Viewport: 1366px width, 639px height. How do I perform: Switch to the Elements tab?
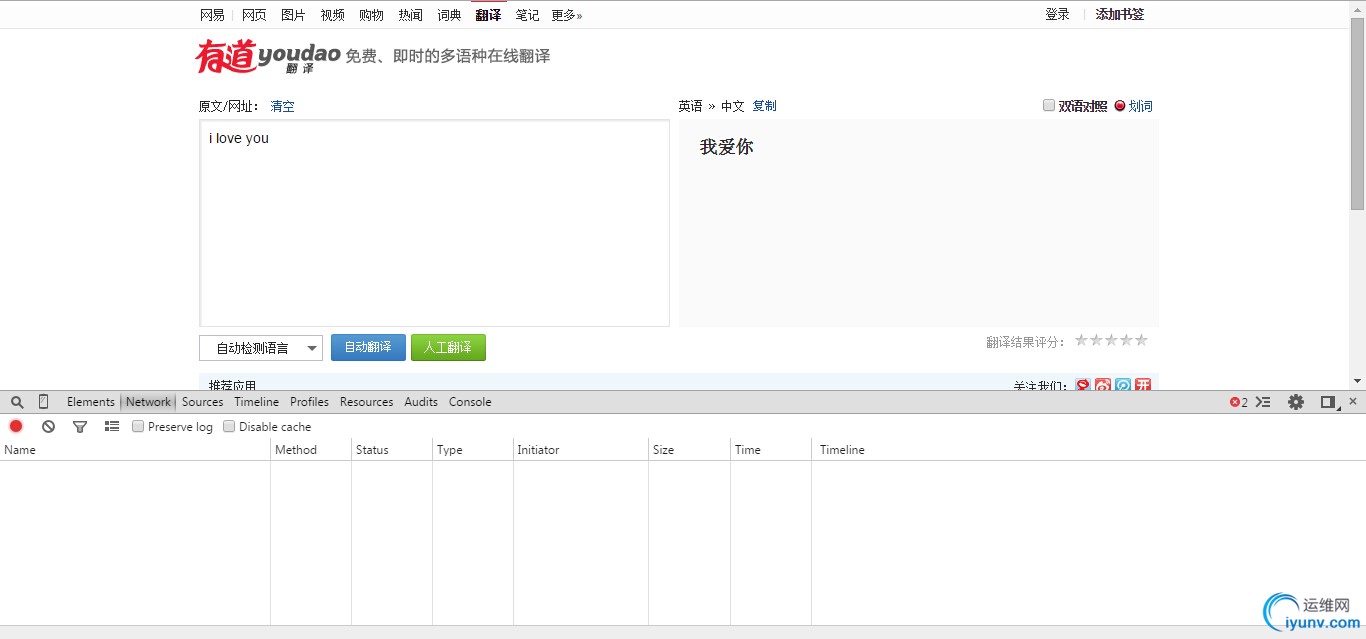pos(91,402)
